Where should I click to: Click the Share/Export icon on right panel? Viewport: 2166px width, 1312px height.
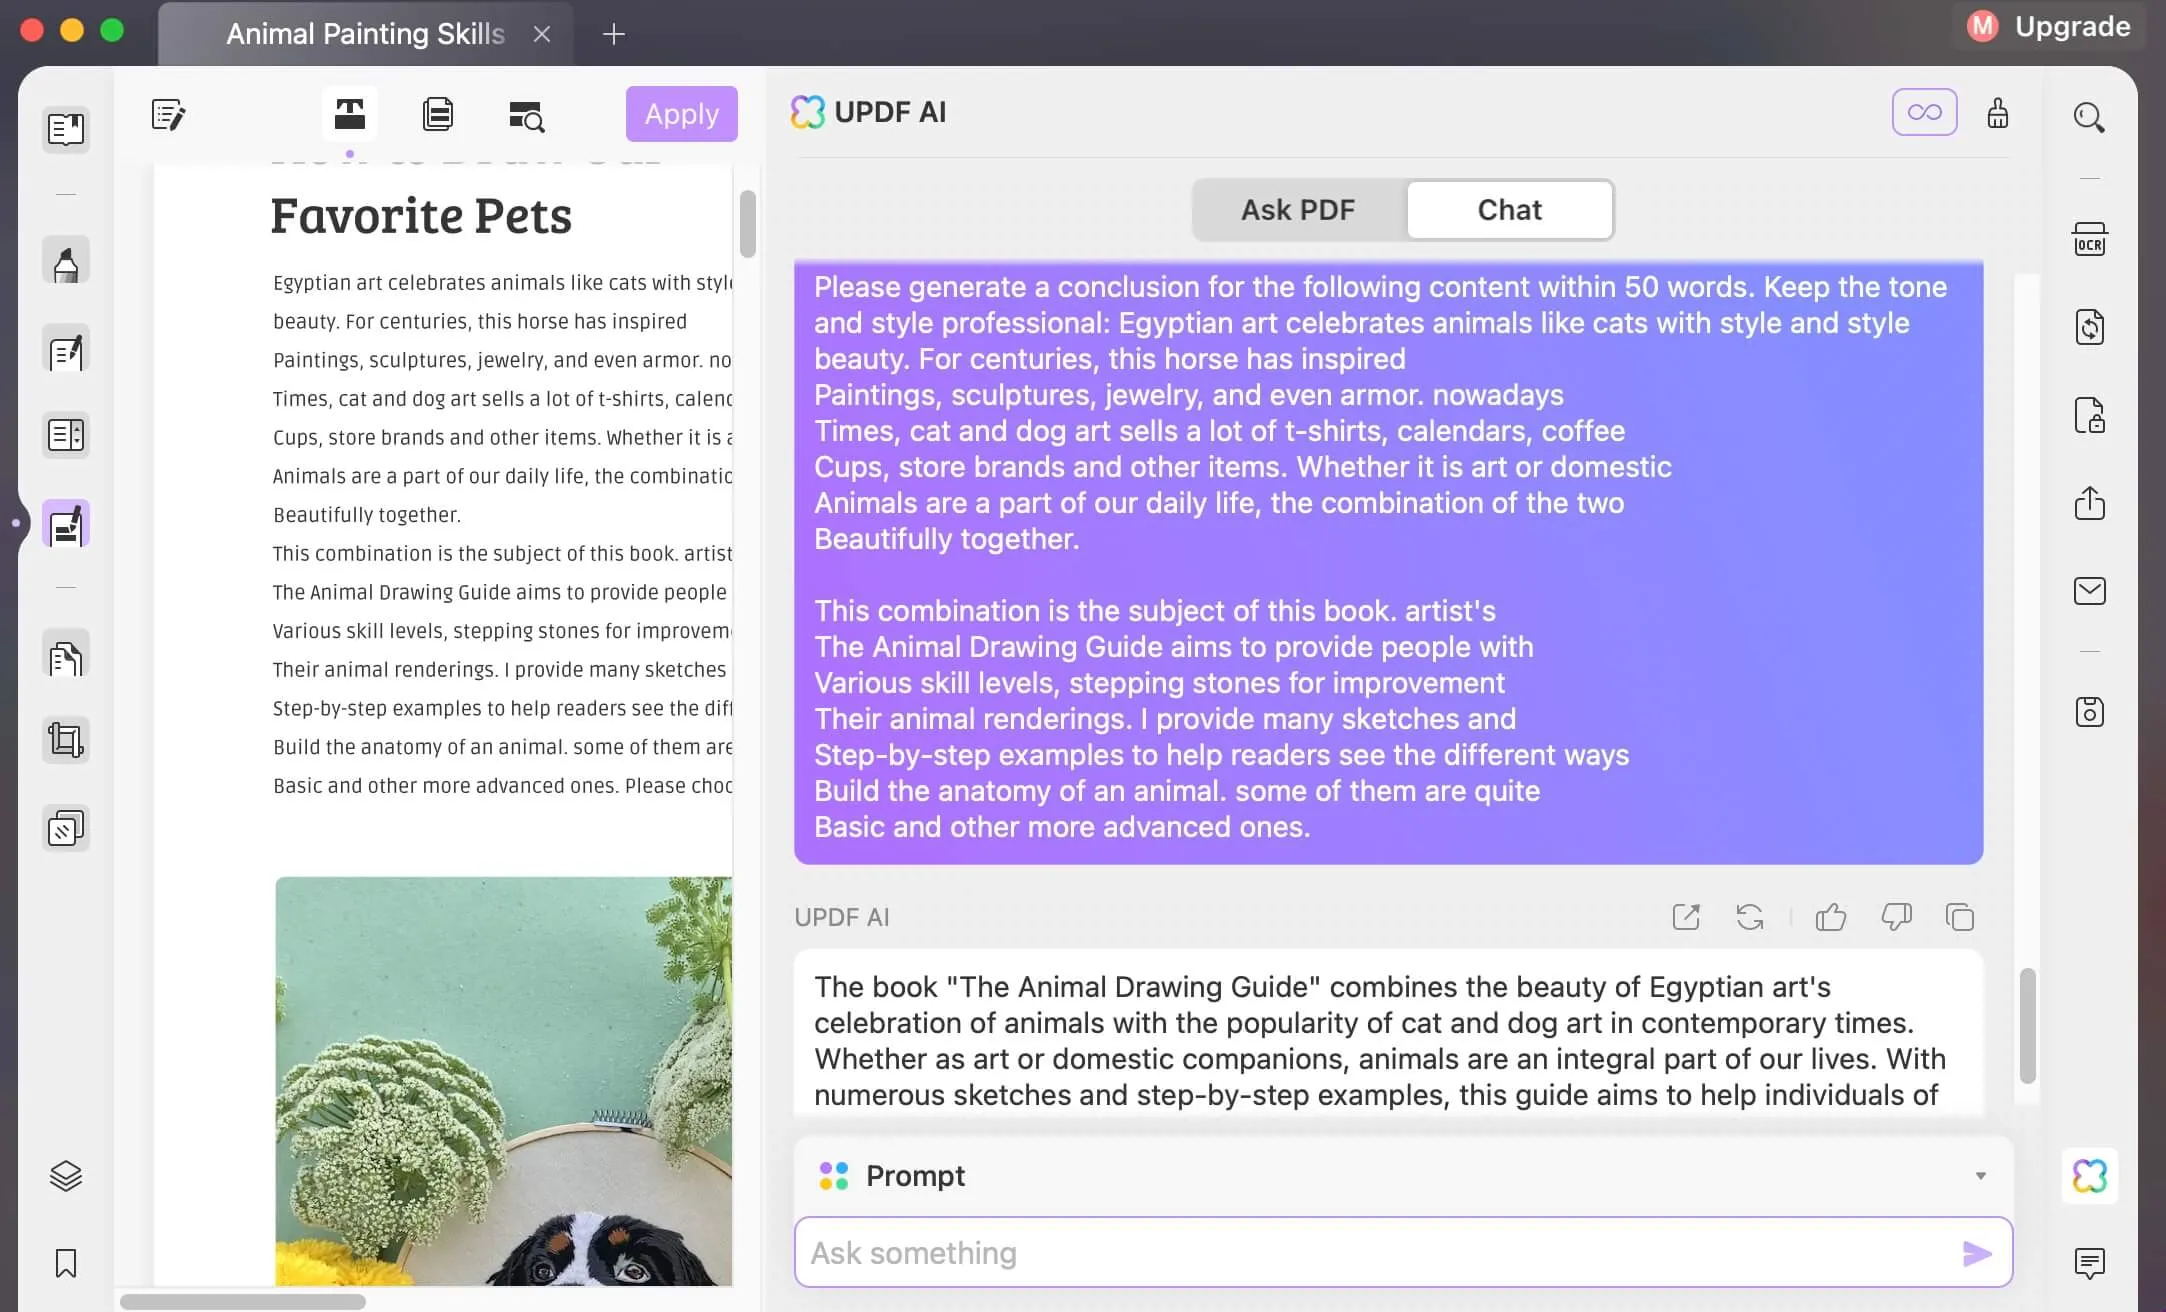(2092, 503)
